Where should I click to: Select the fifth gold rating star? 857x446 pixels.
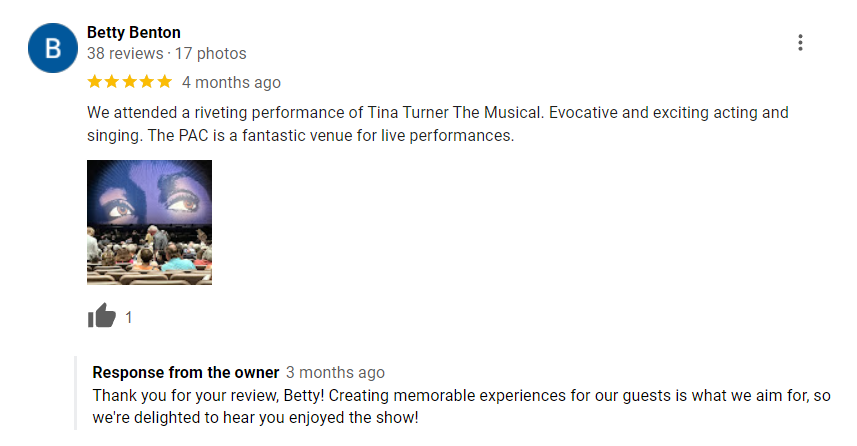165,82
